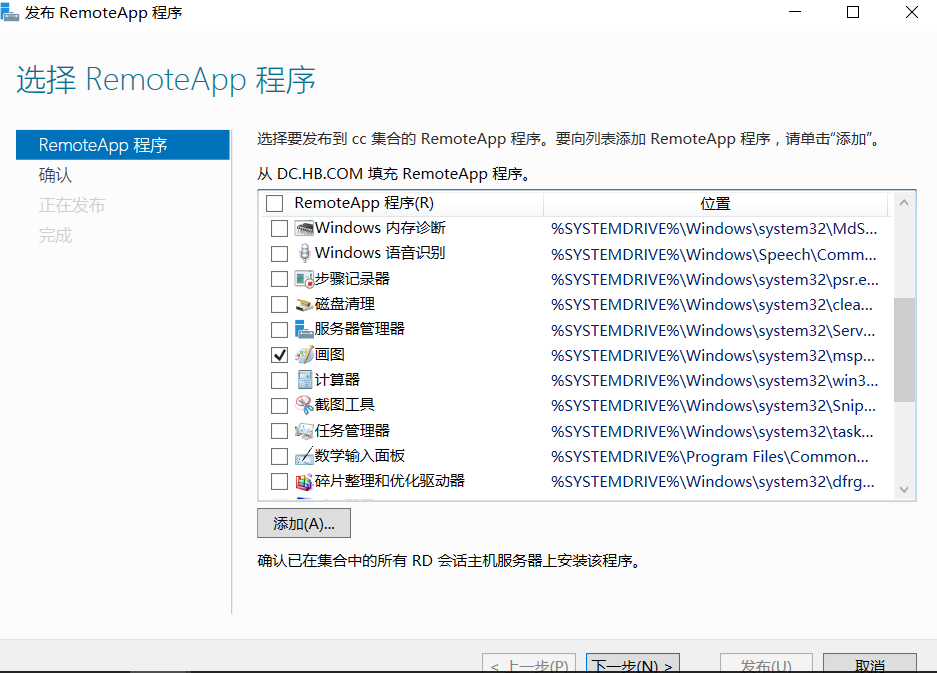This screenshot has width=937, height=673.
Task: Uncheck the 画图 checkbox
Action: pos(279,355)
